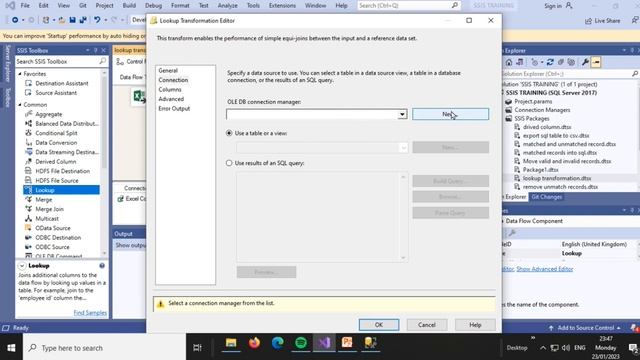Click the Refresh icon in Solution Explorer toolbar
The image size is (640, 360).
tap(550, 62)
